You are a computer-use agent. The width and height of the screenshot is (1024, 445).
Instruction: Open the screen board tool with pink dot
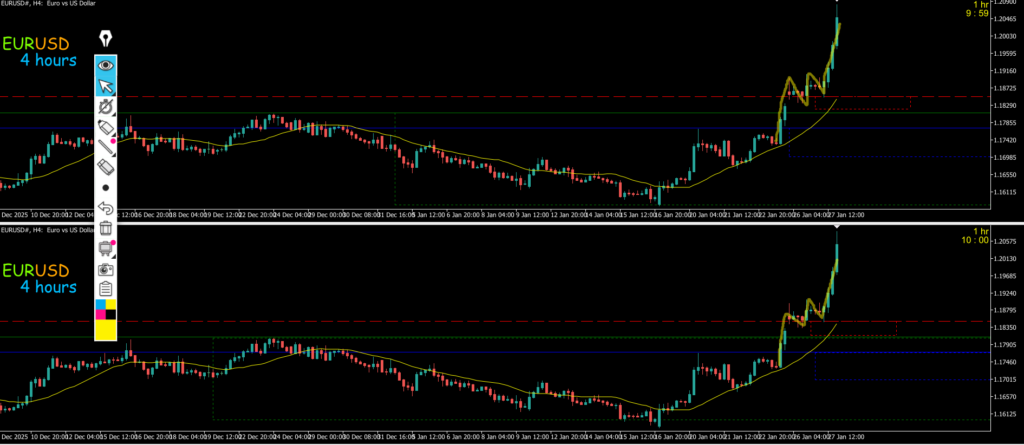[x=106, y=249]
